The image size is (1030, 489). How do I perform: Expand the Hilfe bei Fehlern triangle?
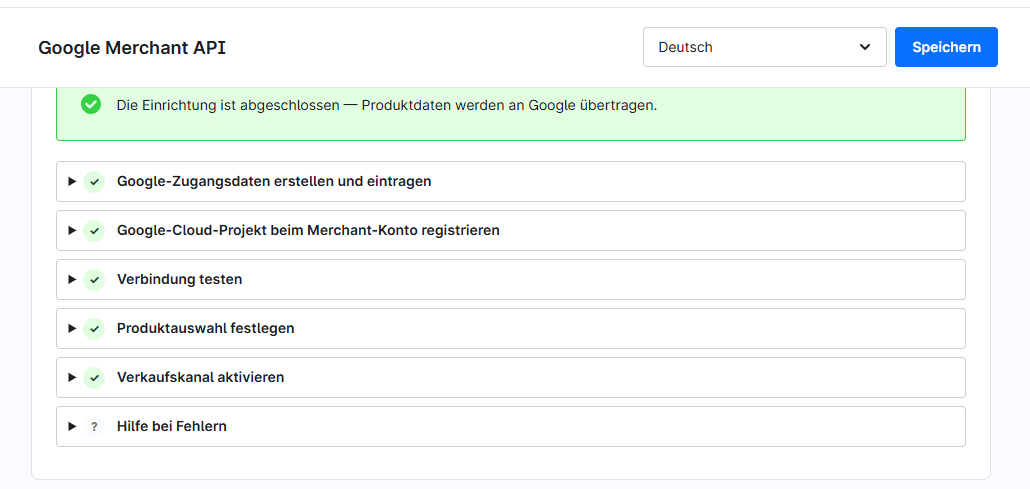[x=72, y=427]
